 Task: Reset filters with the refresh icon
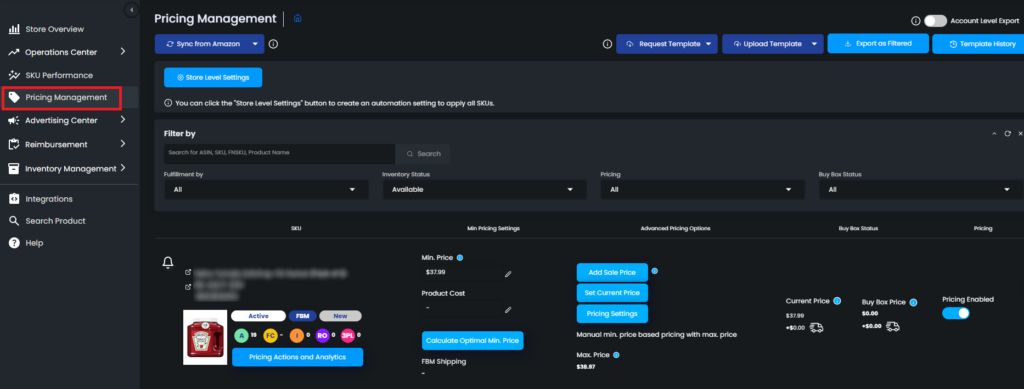(1008, 133)
